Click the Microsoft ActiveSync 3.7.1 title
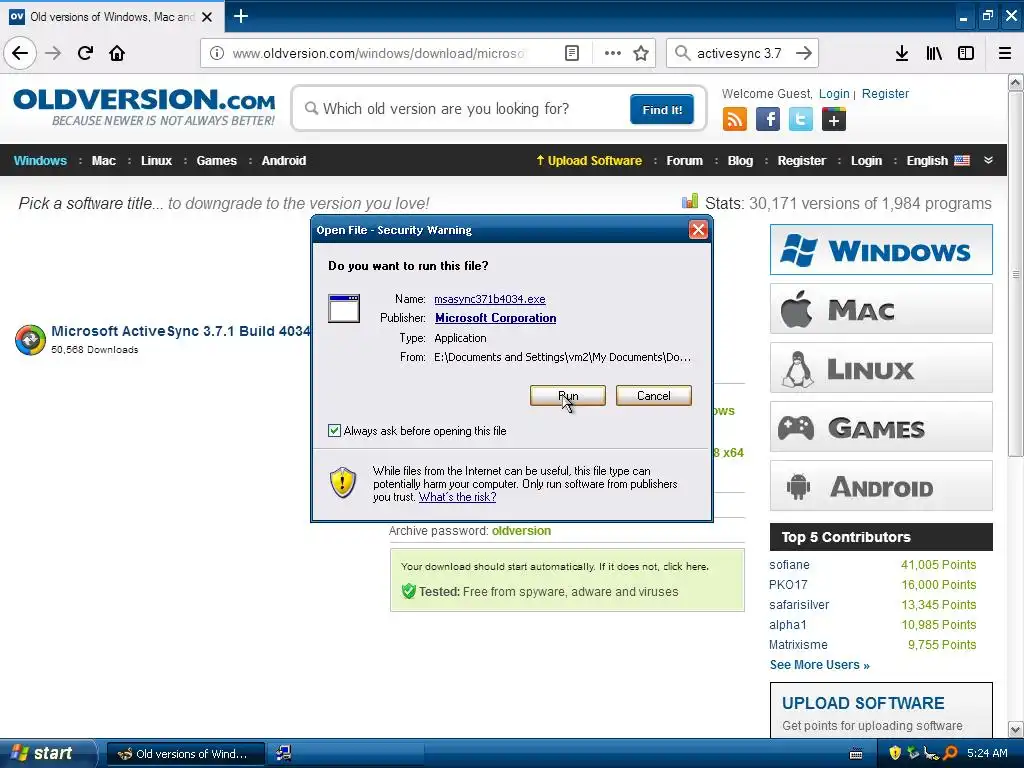 click(x=181, y=331)
